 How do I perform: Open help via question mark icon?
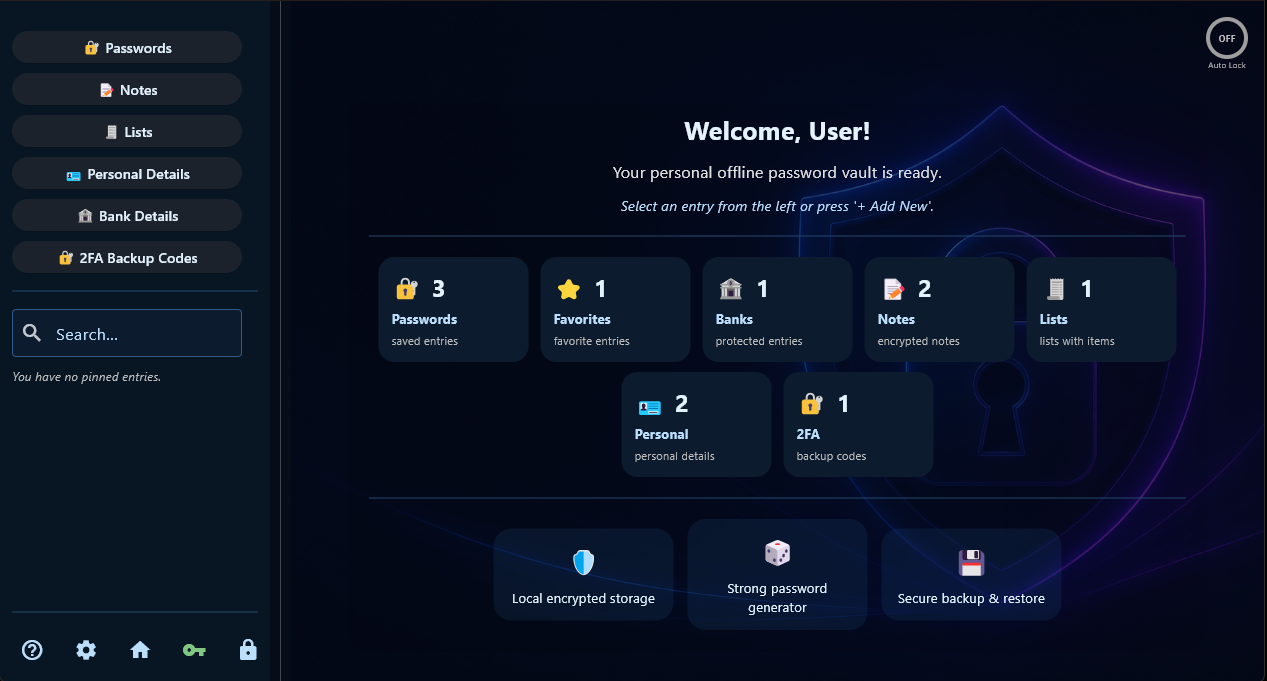[32, 650]
